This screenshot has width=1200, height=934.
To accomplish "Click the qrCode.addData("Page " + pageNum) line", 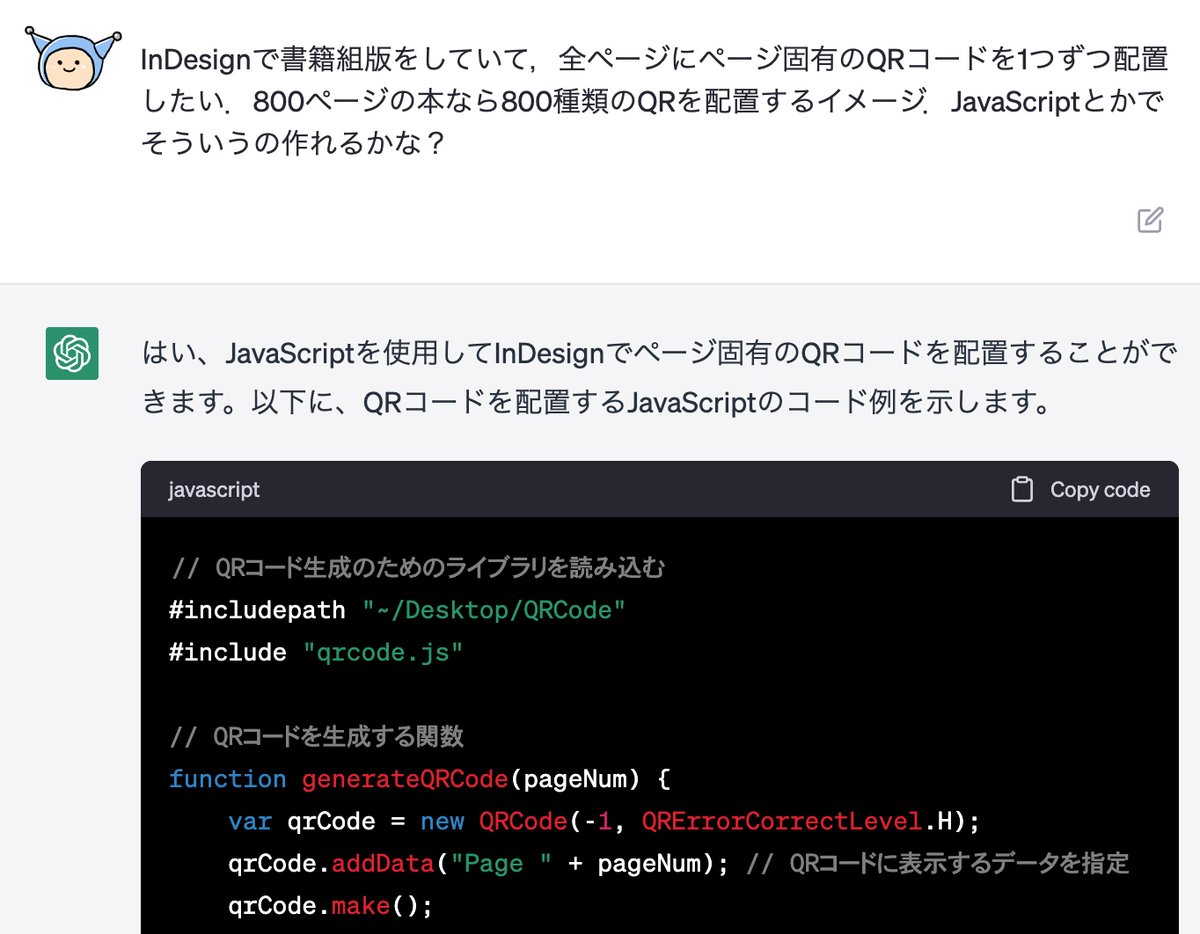I will pos(478,862).
